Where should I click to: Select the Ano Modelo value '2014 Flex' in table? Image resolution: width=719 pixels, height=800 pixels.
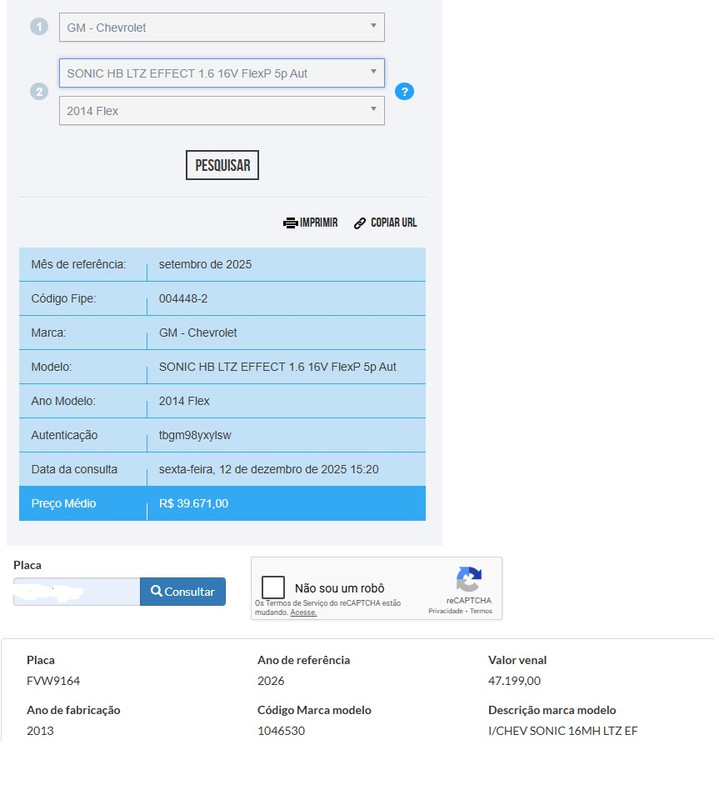(x=185, y=402)
